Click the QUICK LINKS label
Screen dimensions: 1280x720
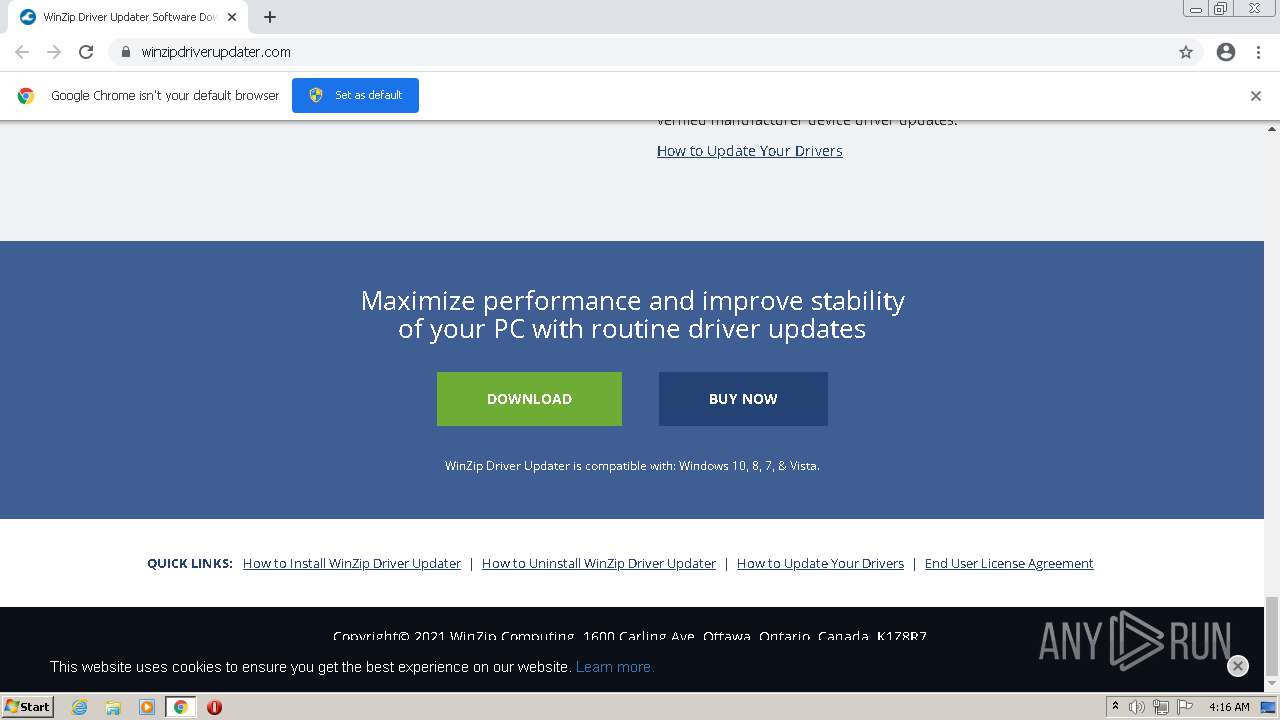tap(190, 564)
